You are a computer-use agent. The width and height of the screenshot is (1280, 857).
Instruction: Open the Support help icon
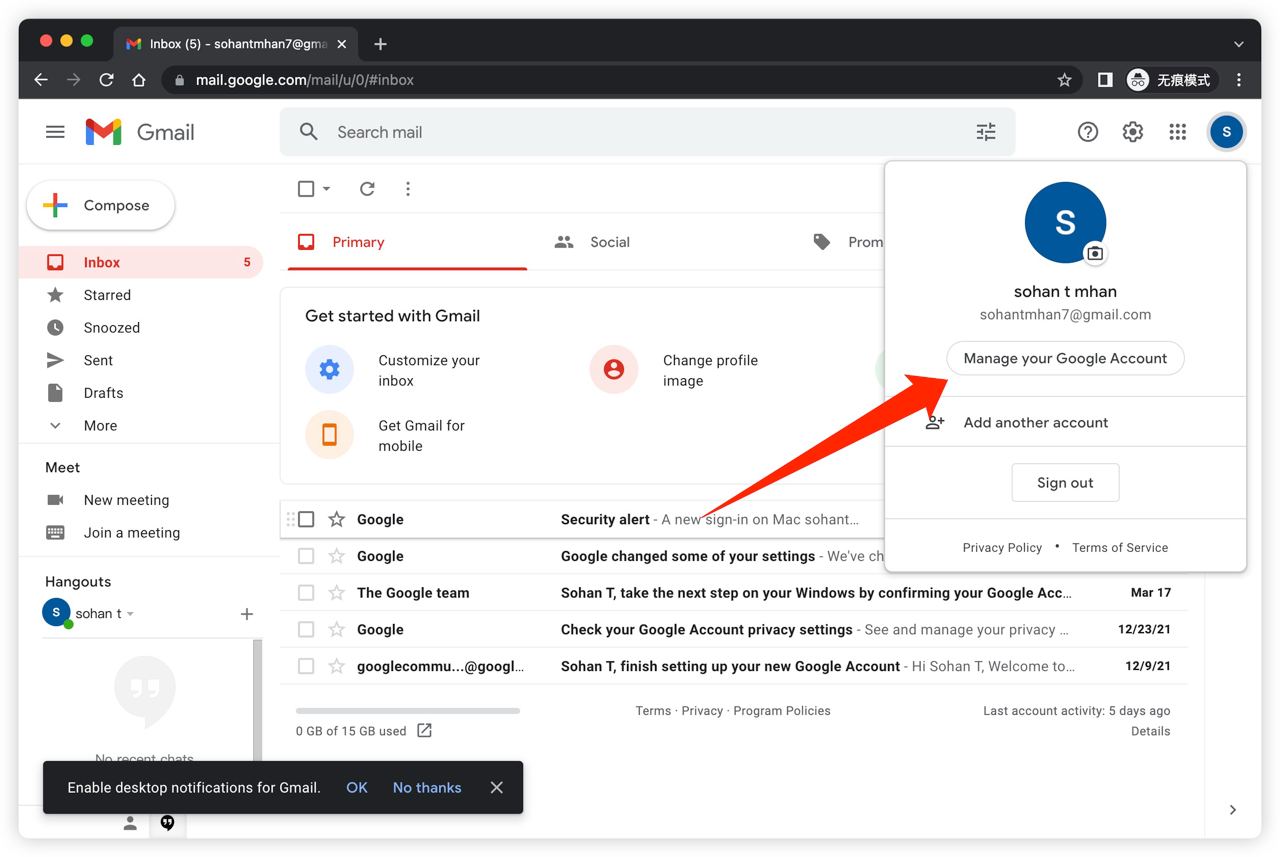tap(1087, 132)
